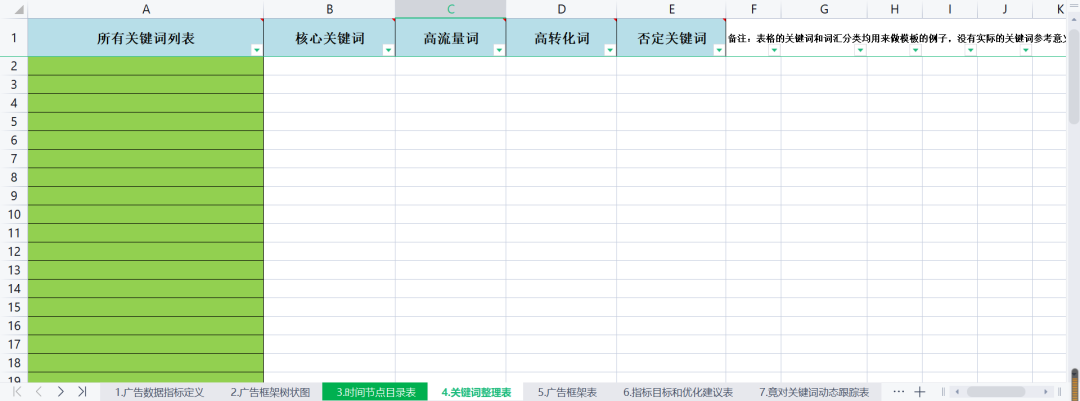Select row 1 header
This screenshot has width=1080, height=401.
(14, 38)
